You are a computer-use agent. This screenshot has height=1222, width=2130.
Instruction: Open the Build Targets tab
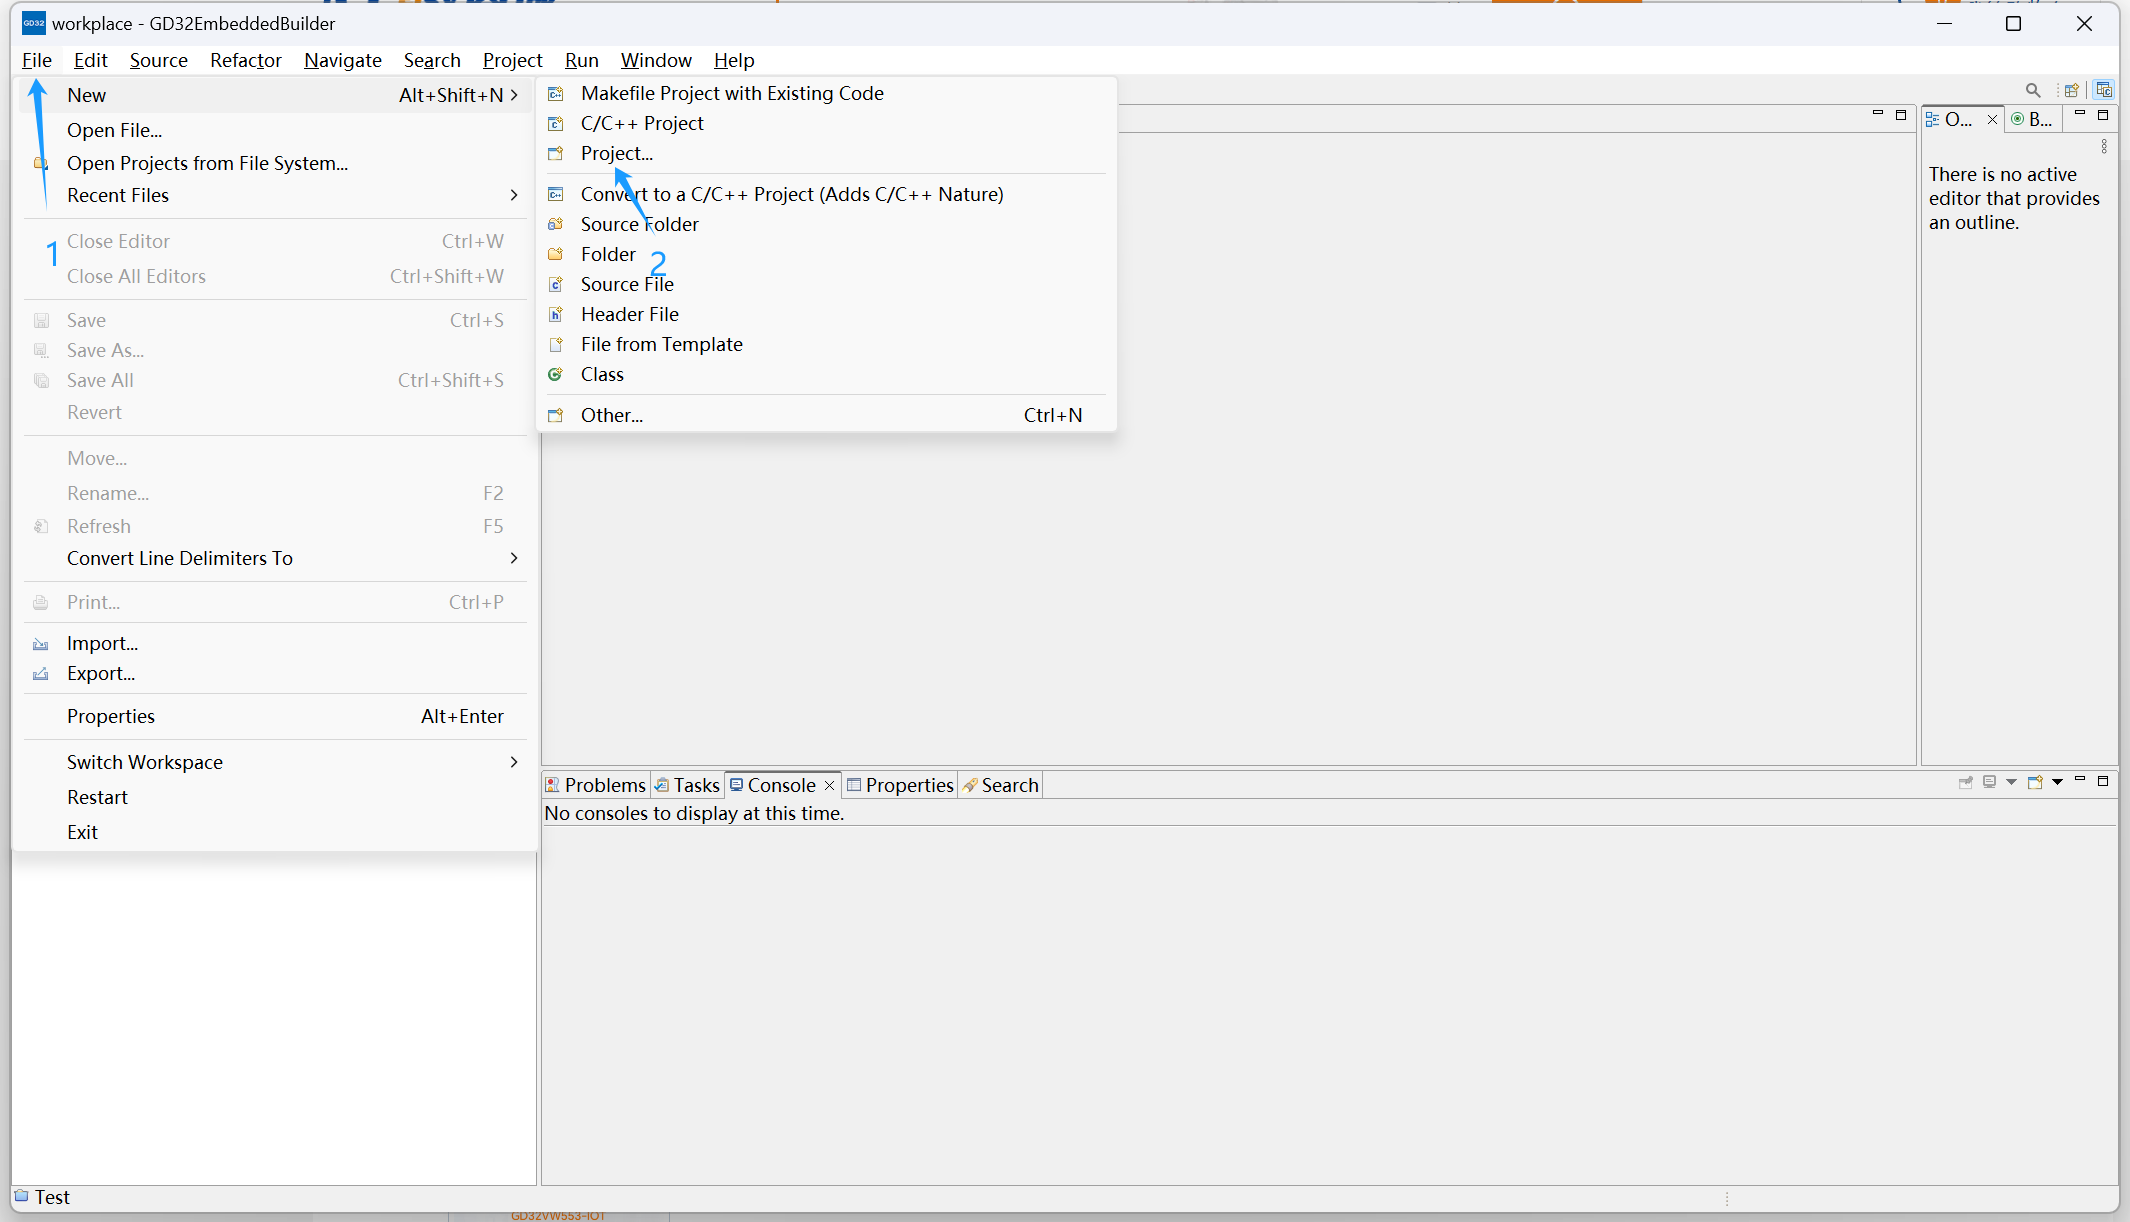click(x=2032, y=119)
